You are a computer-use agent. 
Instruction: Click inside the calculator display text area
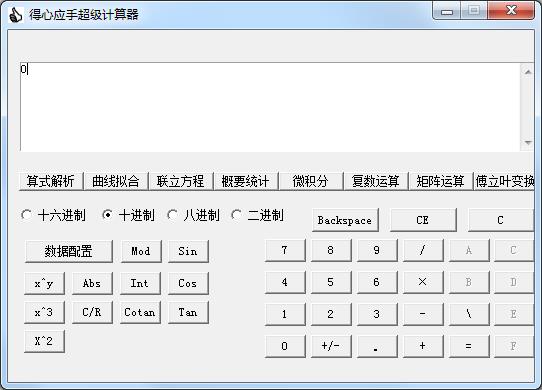click(x=270, y=107)
